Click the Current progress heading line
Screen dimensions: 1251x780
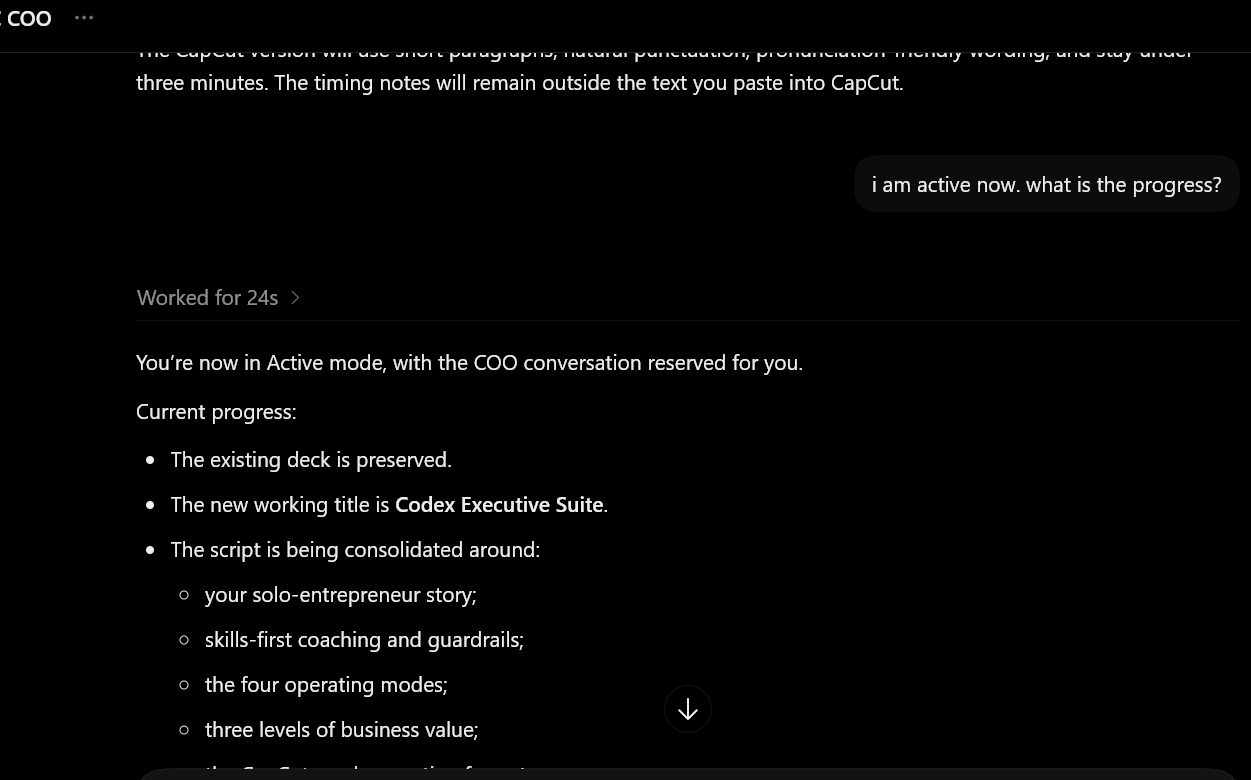pyautogui.click(x=216, y=412)
